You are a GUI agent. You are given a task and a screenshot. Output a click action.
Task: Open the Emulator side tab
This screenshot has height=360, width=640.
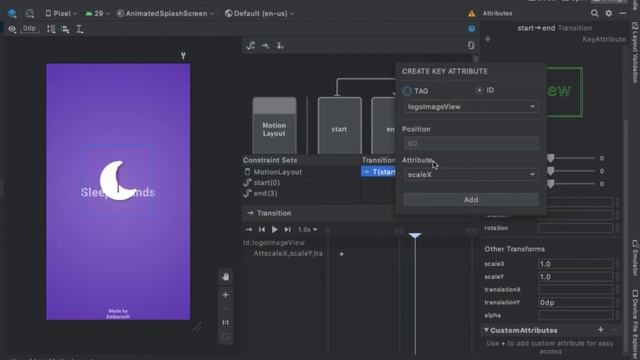click(635, 258)
